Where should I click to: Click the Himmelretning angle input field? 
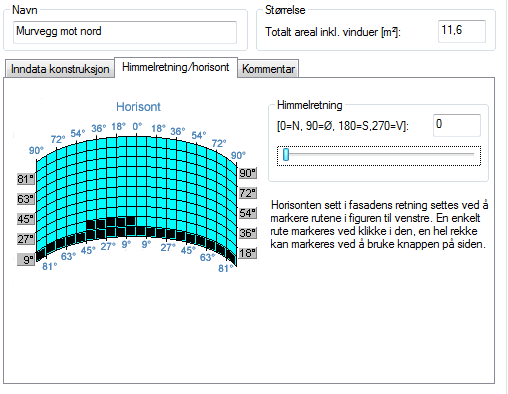coord(457,125)
